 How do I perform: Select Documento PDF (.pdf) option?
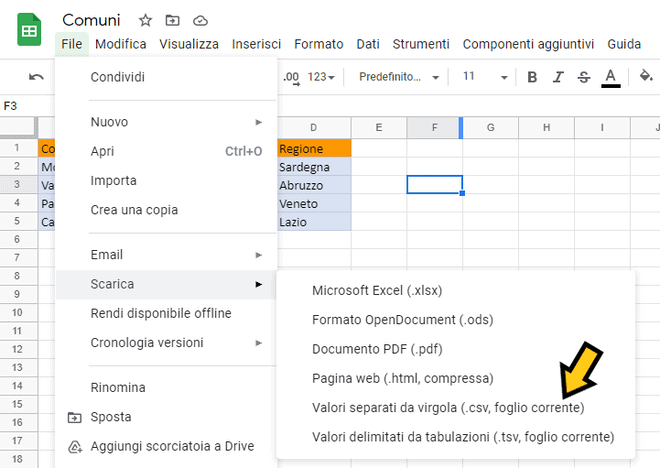[376, 349]
